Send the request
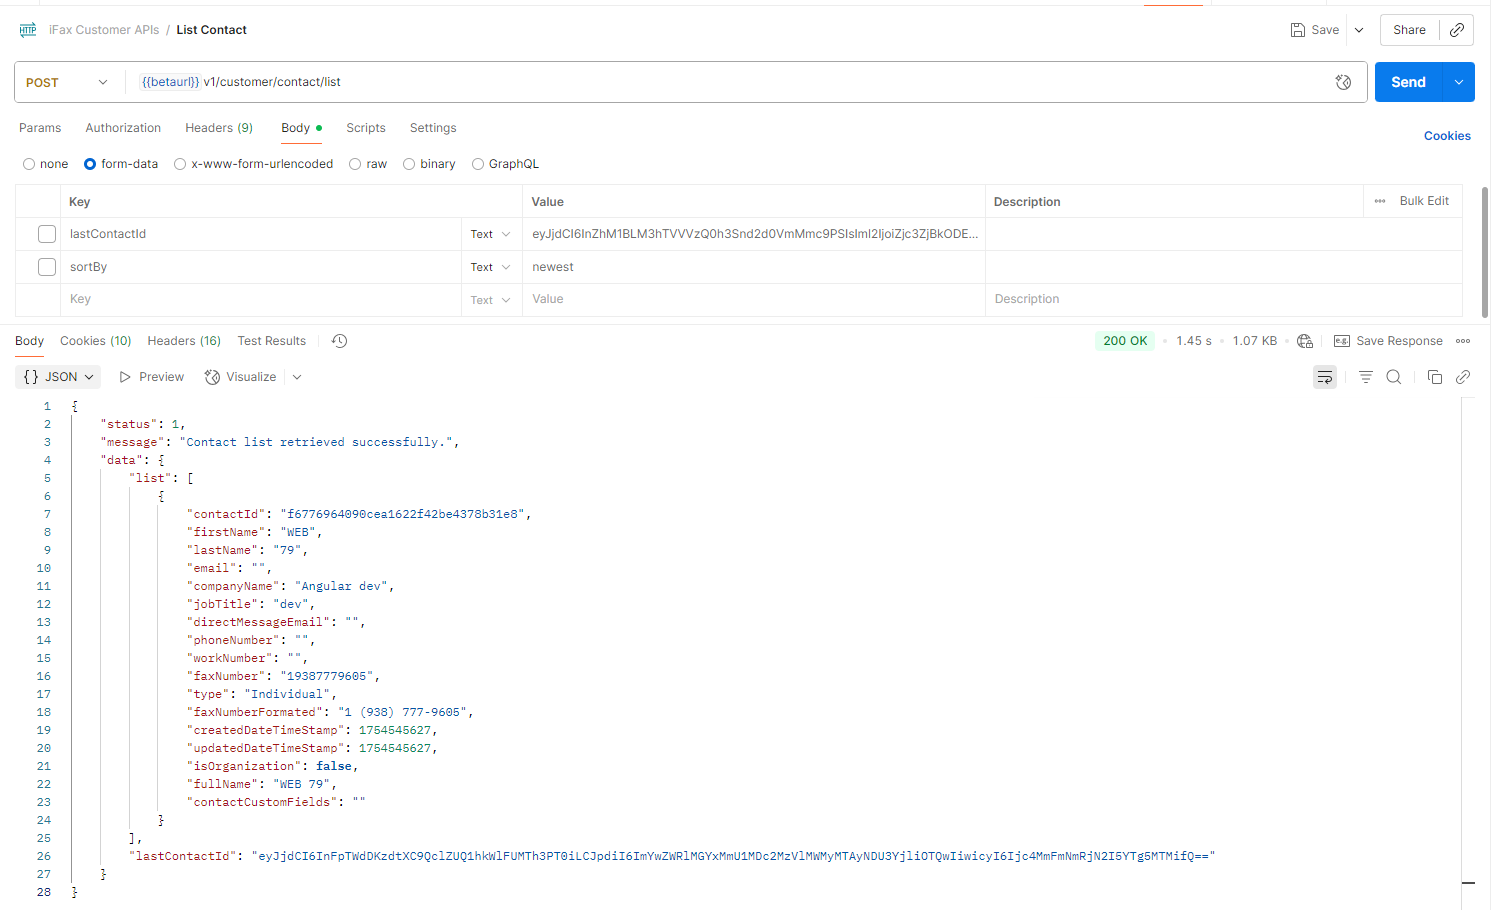 point(1408,82)
